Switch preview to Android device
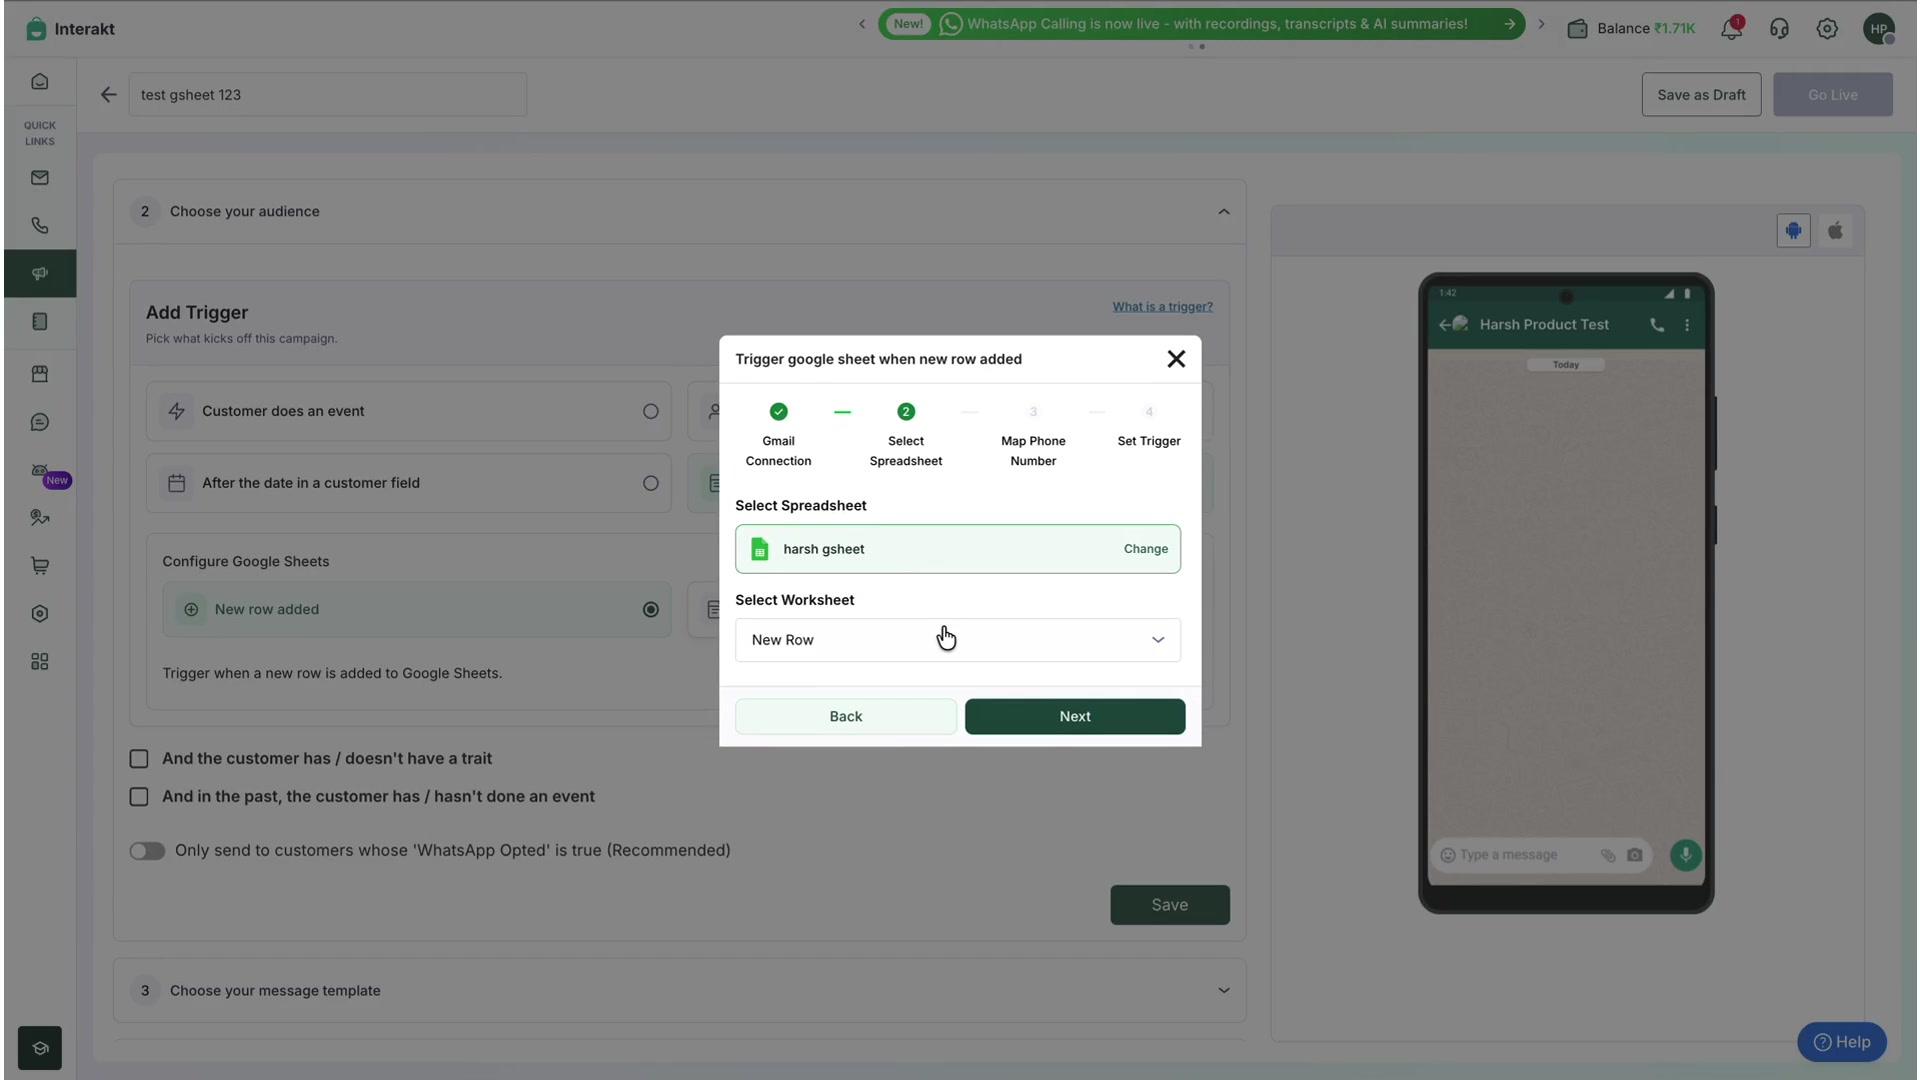Screen dimensions: 1920x1080 (1793, 231)
